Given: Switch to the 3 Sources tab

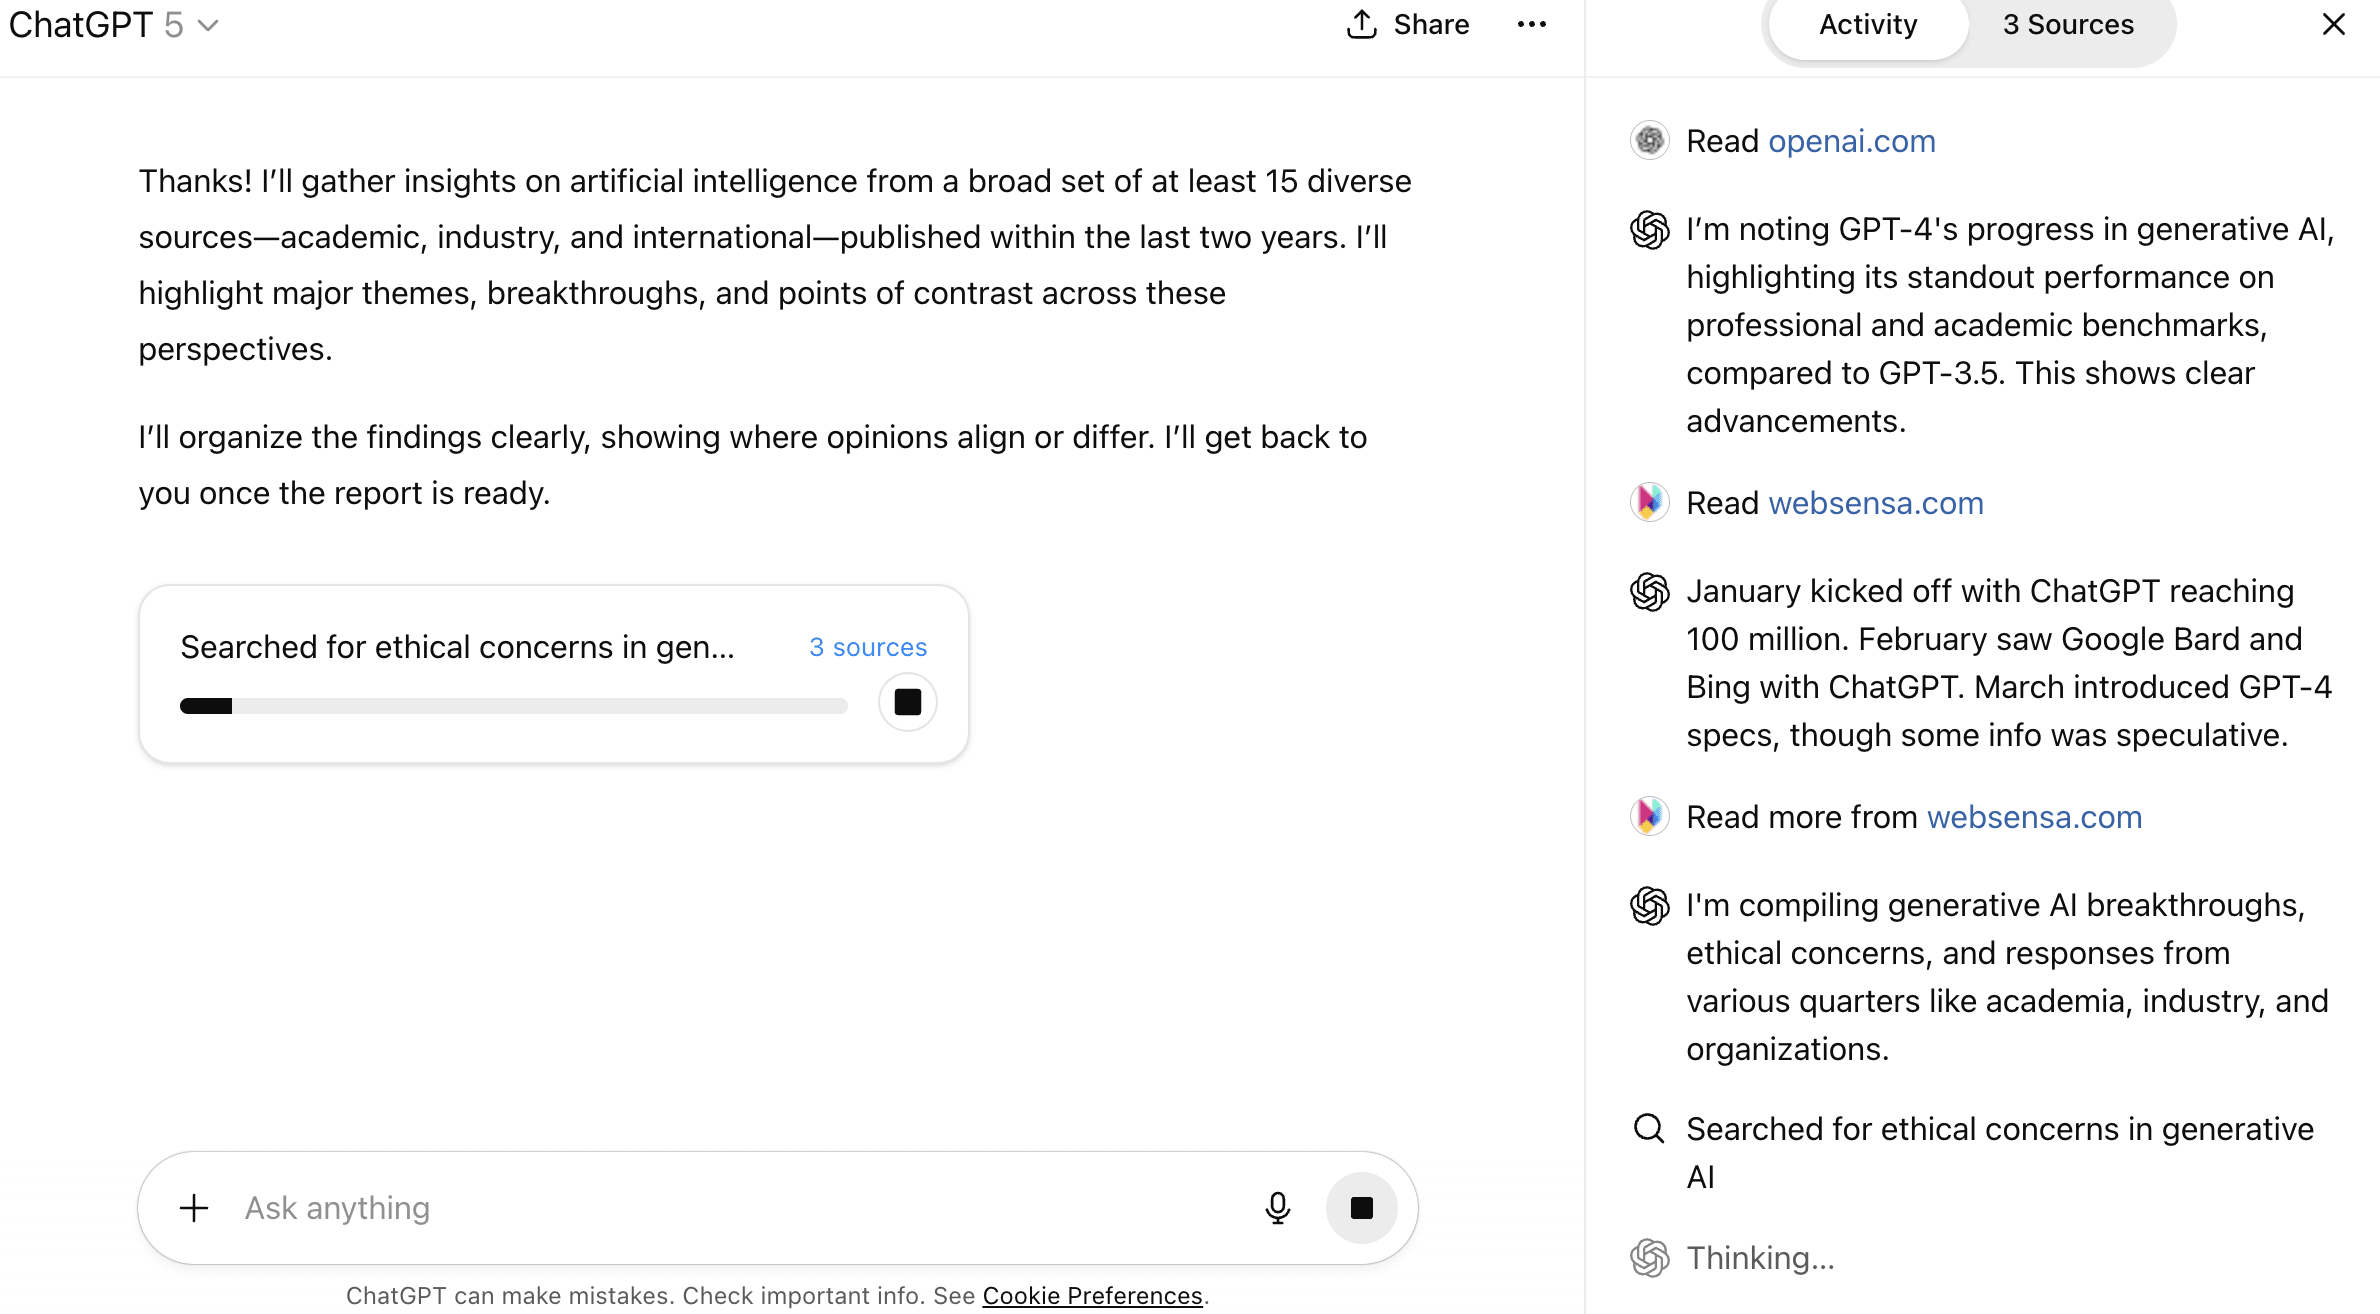Looking at the screenshot, I should (x=2068, y=25).
